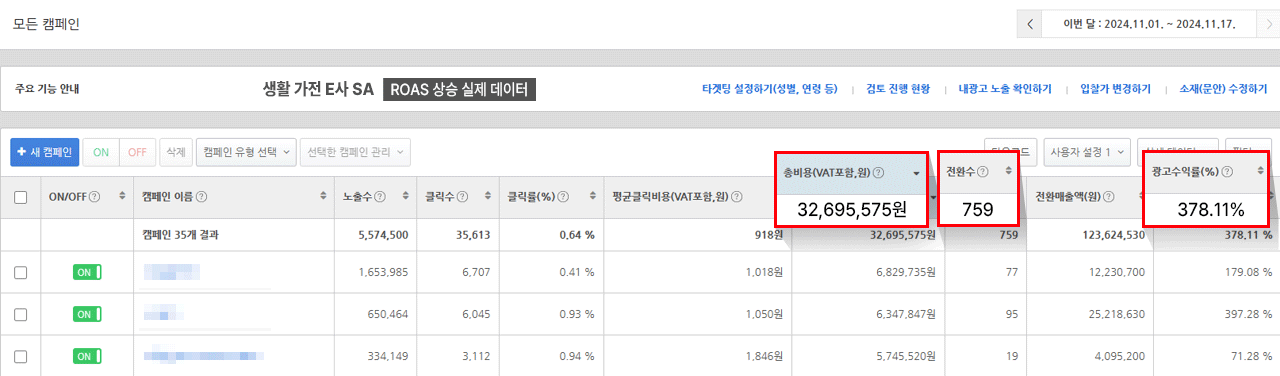Click the 삭제 button
1280x376 pixels.
coord(175,152)
